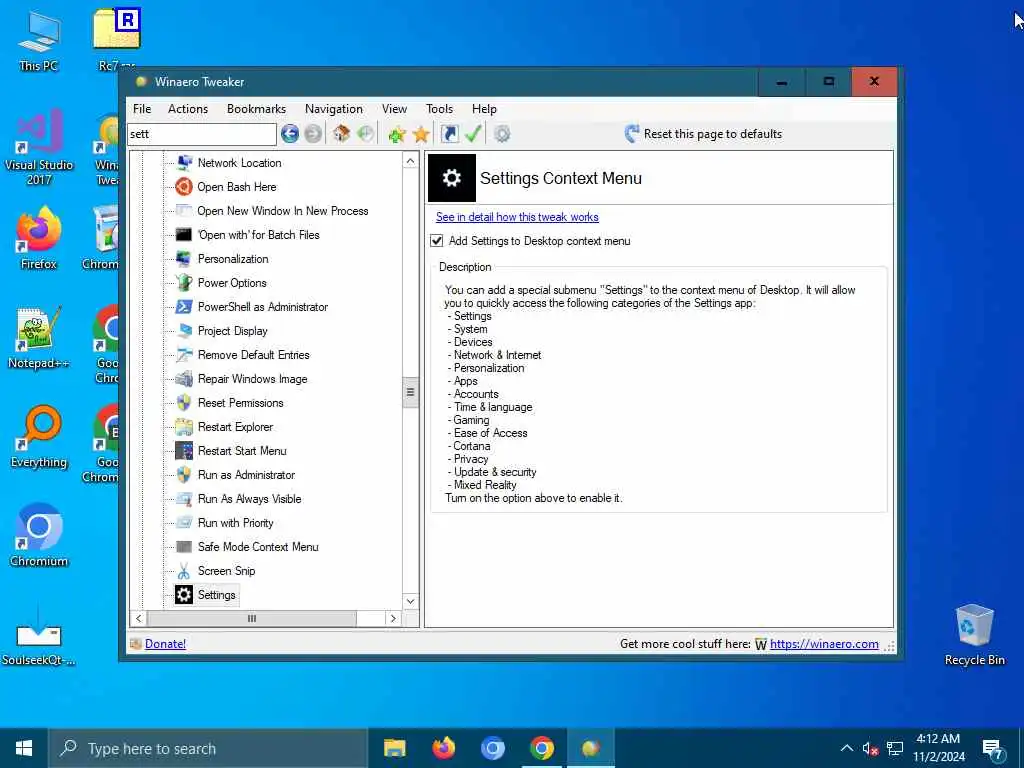The image size is (1024, 768).
Task: Click the Network Location tree icon
Action: click(x=185, y=163)
